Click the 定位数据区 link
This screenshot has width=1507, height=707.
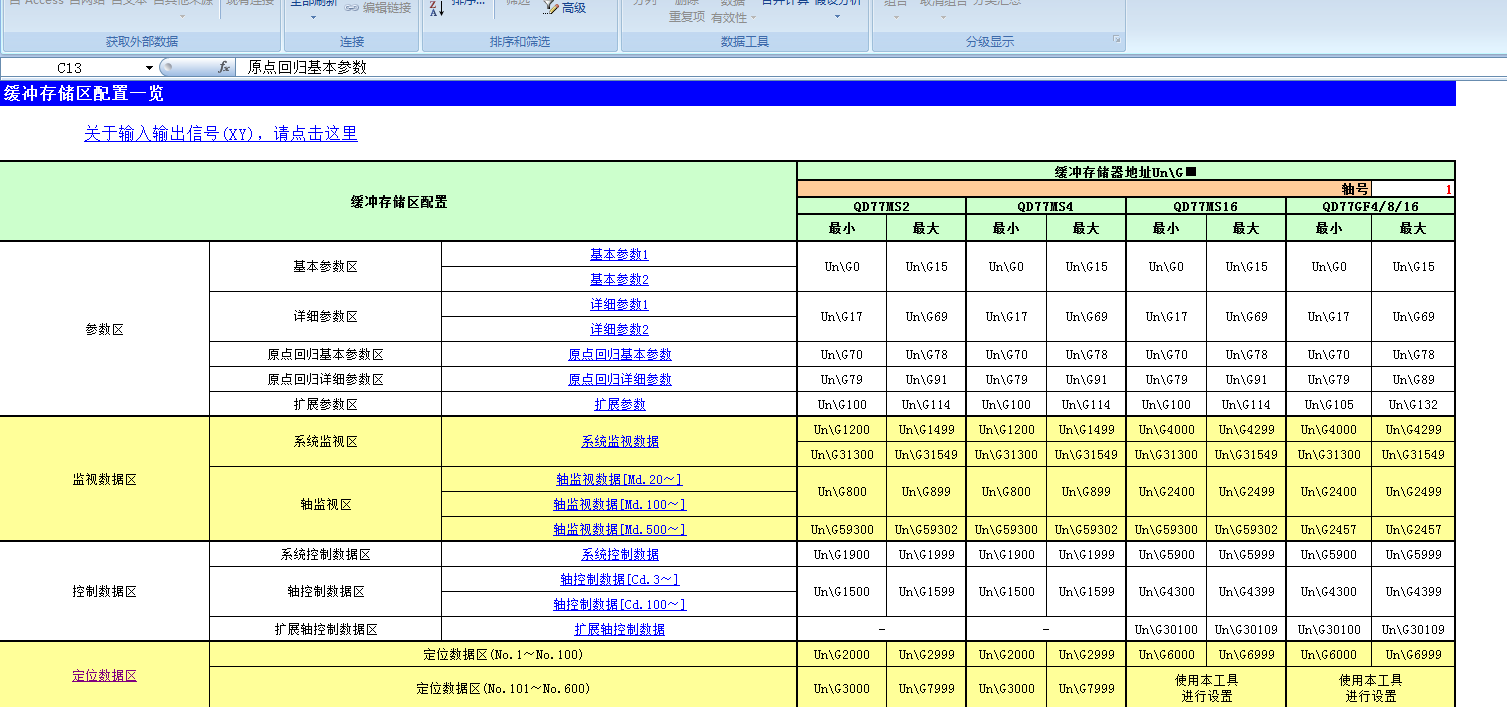tap(104, 676)
